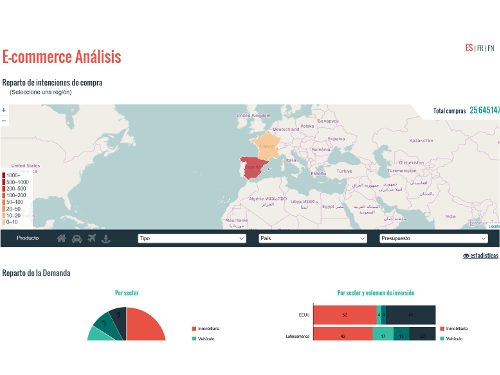Click the 0-10 legend color swatch
The height and width of the screenshot is (375, 500).
(4, 222)
